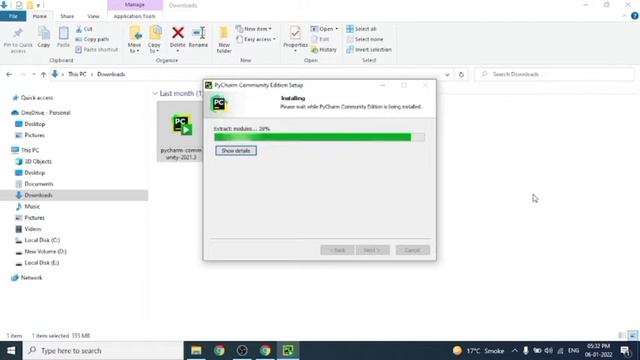640x360 pixels.
Task: Select OneDrive - Personal in sidebar
Action: pyautogui.click(x=45, y=113)
